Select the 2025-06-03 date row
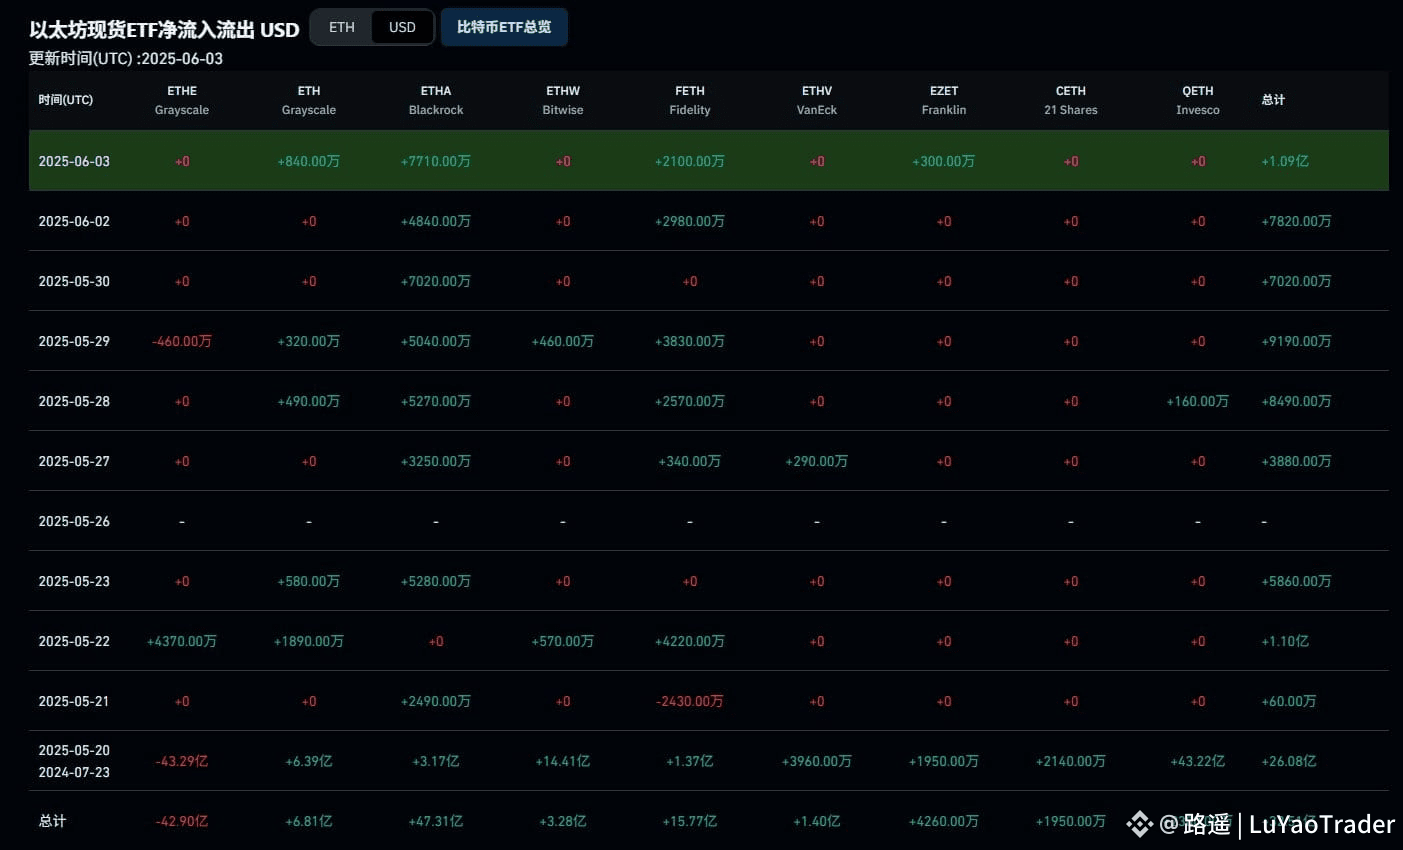This screenshot has height=850, width=1403. click(x=708, y=161)
